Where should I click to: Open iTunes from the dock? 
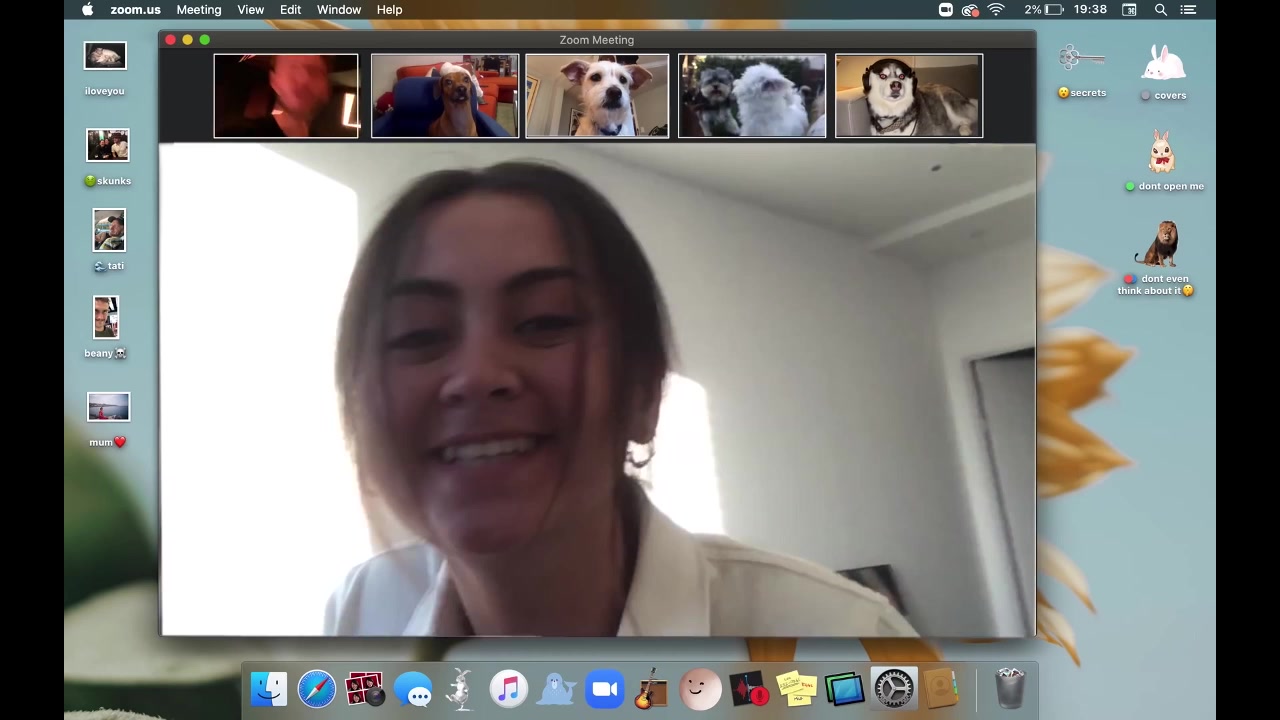click(x=508, y=689)
